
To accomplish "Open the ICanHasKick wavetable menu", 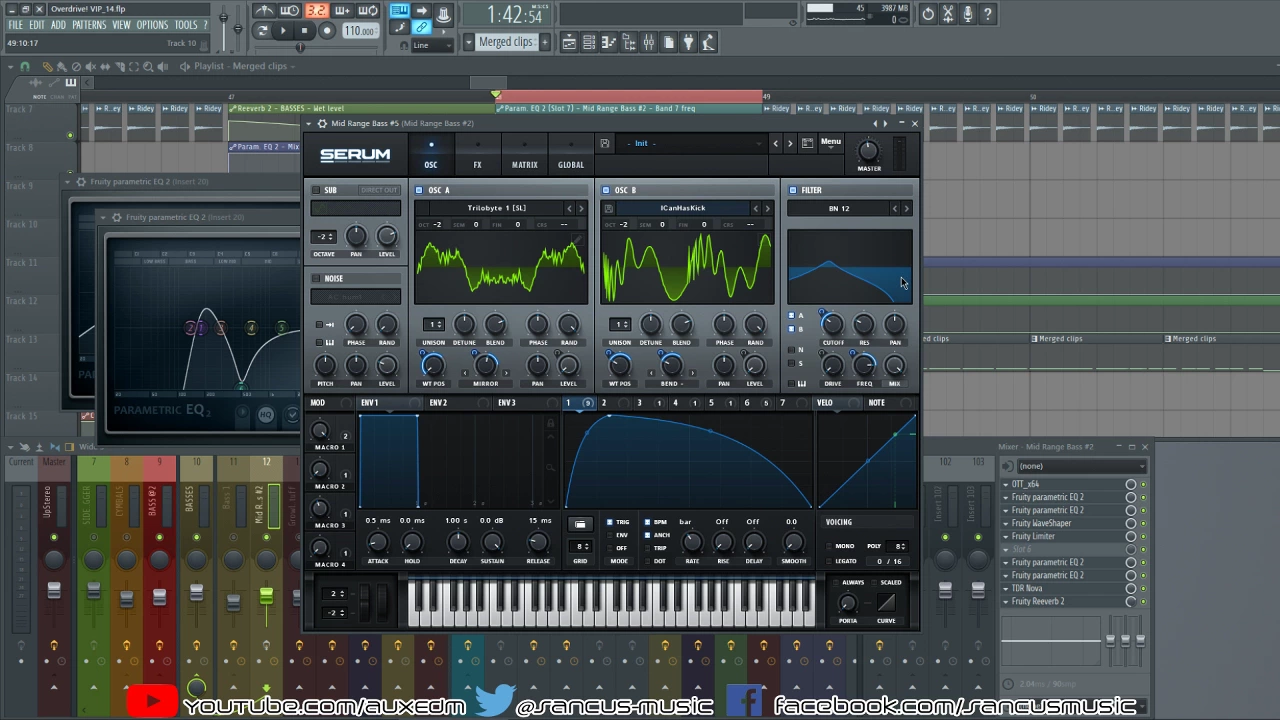I will [x=683, y=208].
